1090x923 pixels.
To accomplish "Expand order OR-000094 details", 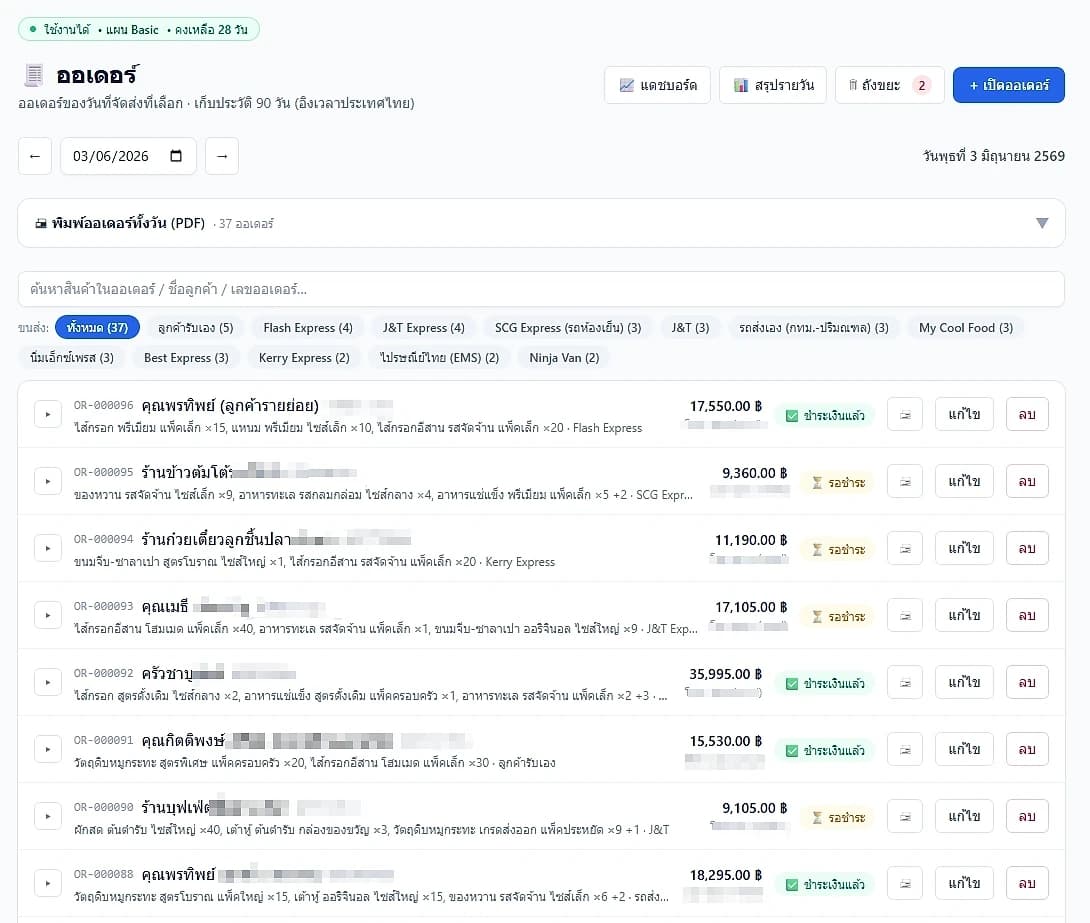I will point(48,548).
